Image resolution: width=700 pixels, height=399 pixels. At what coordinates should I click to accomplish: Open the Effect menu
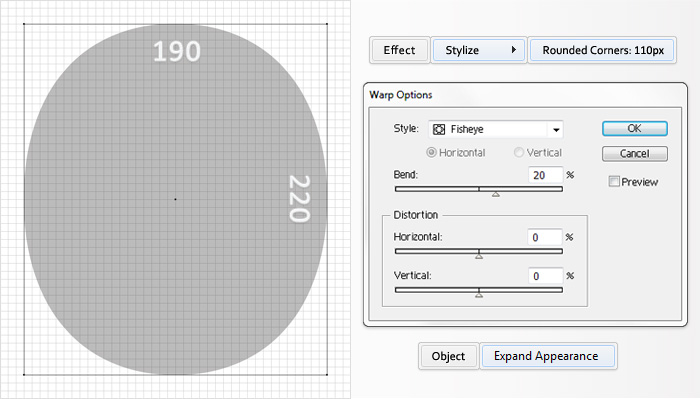399,50
